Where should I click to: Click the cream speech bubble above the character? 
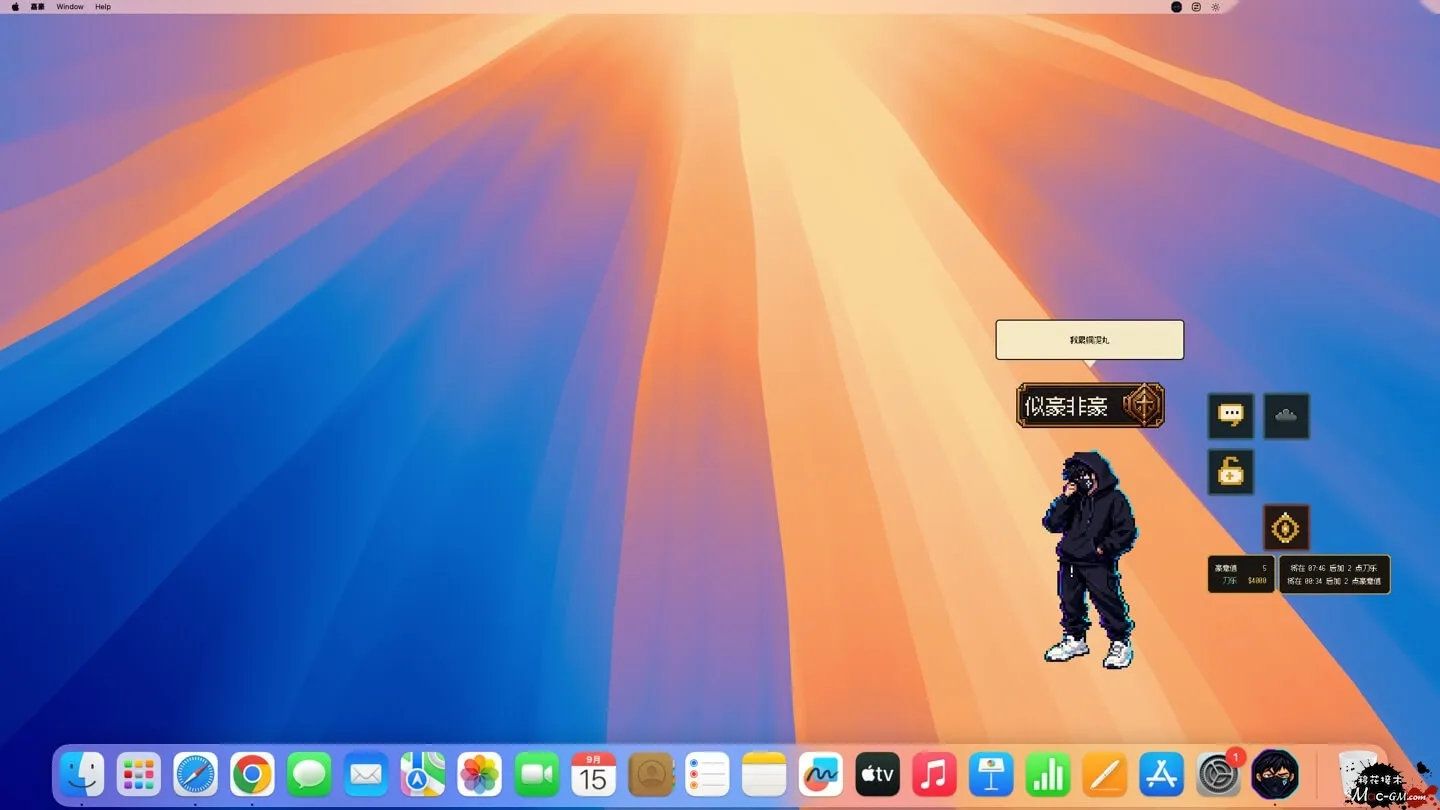point(1089,340)
